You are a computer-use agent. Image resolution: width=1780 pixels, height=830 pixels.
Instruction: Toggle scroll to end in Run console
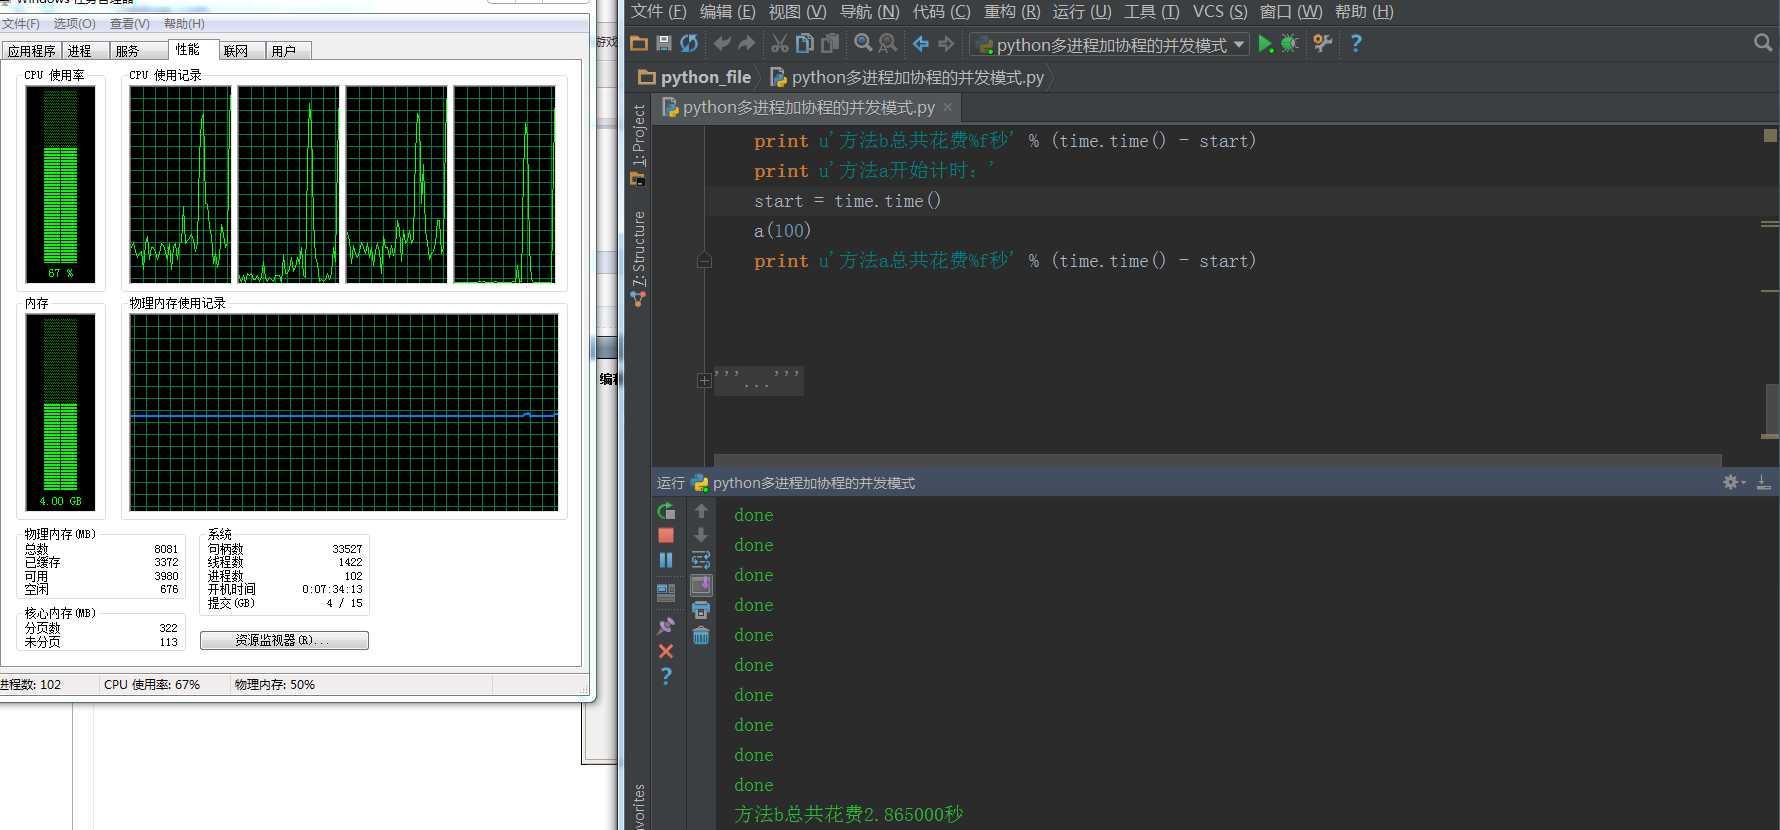pyautogui.click(x=701, y=585)
